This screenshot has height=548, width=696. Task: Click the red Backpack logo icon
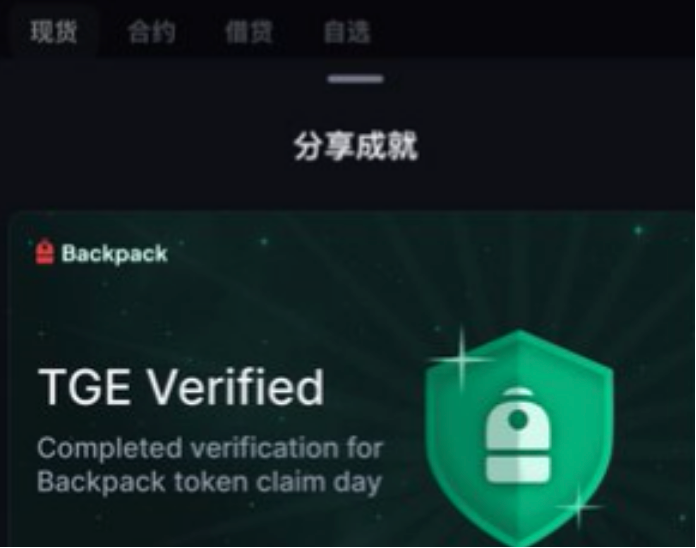pyautogui.click(x=45, y=252)
